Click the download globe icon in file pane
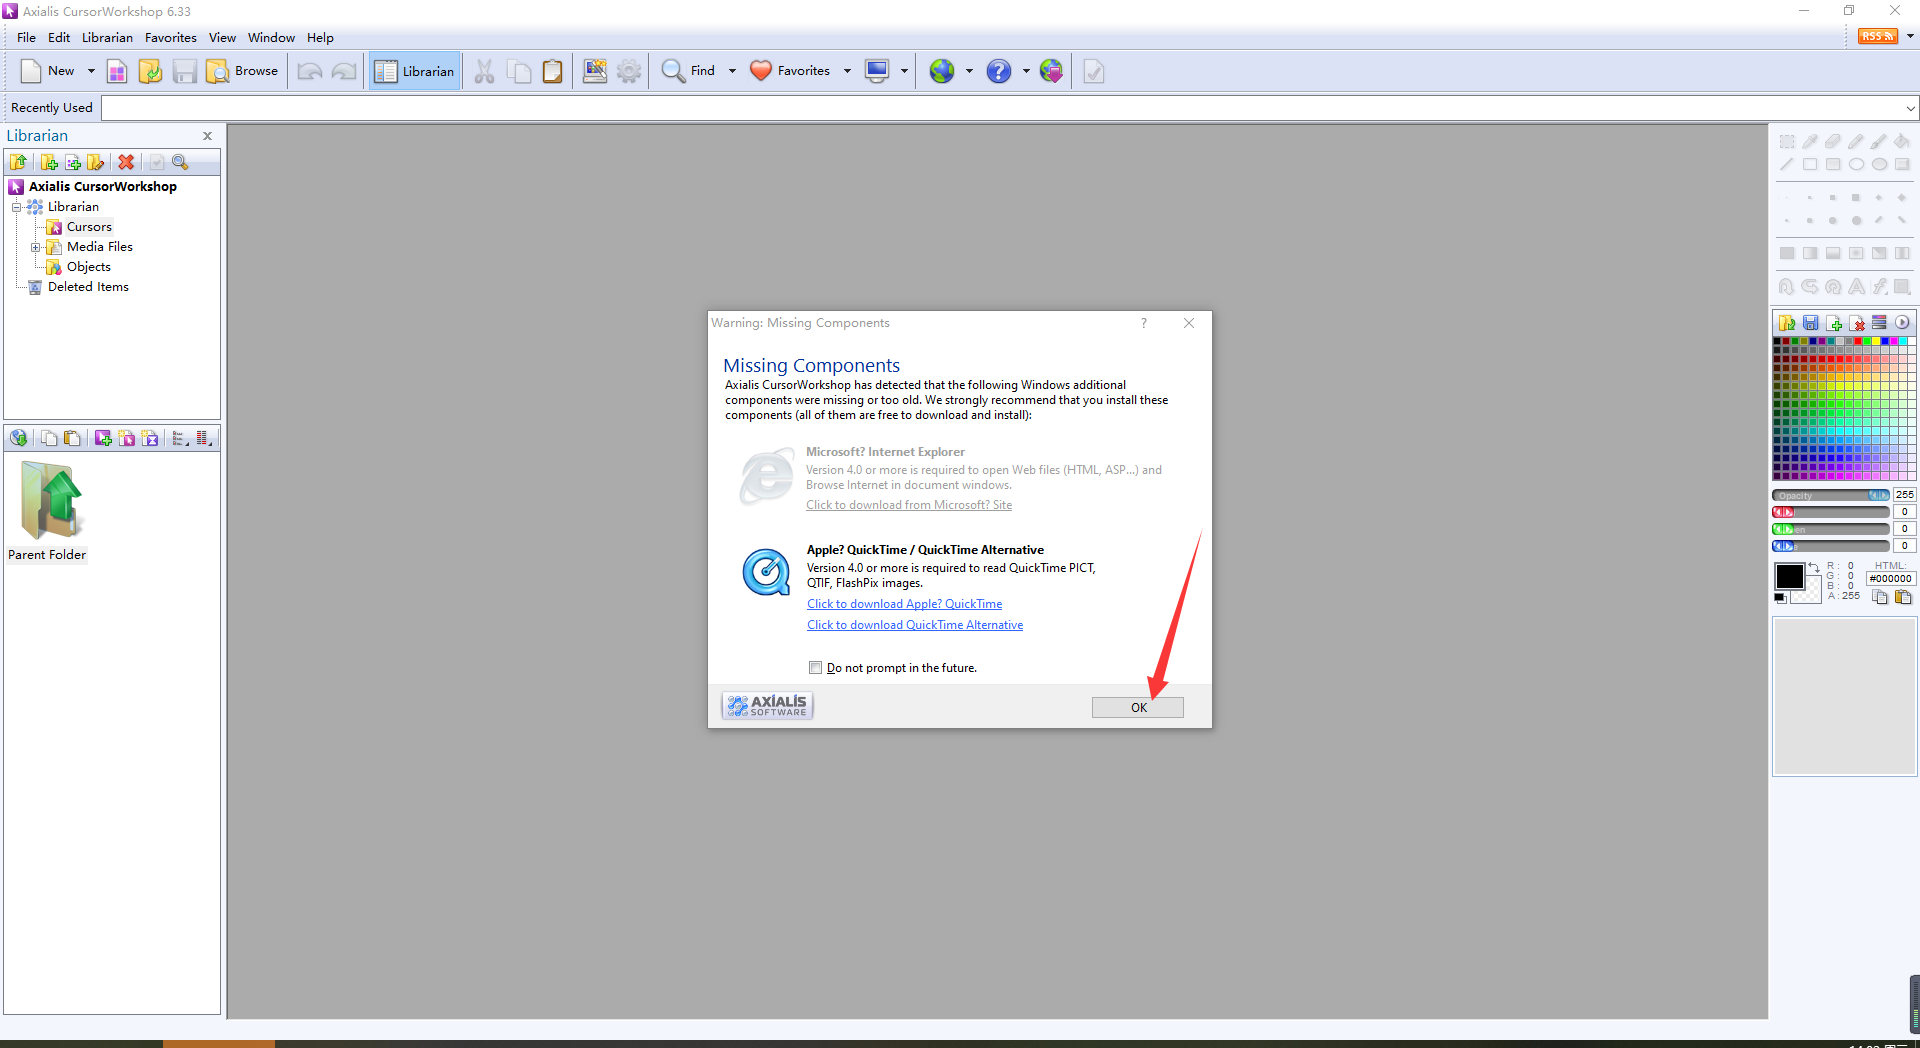This screenshot has height=1048, width=1920. click(18, 438)
